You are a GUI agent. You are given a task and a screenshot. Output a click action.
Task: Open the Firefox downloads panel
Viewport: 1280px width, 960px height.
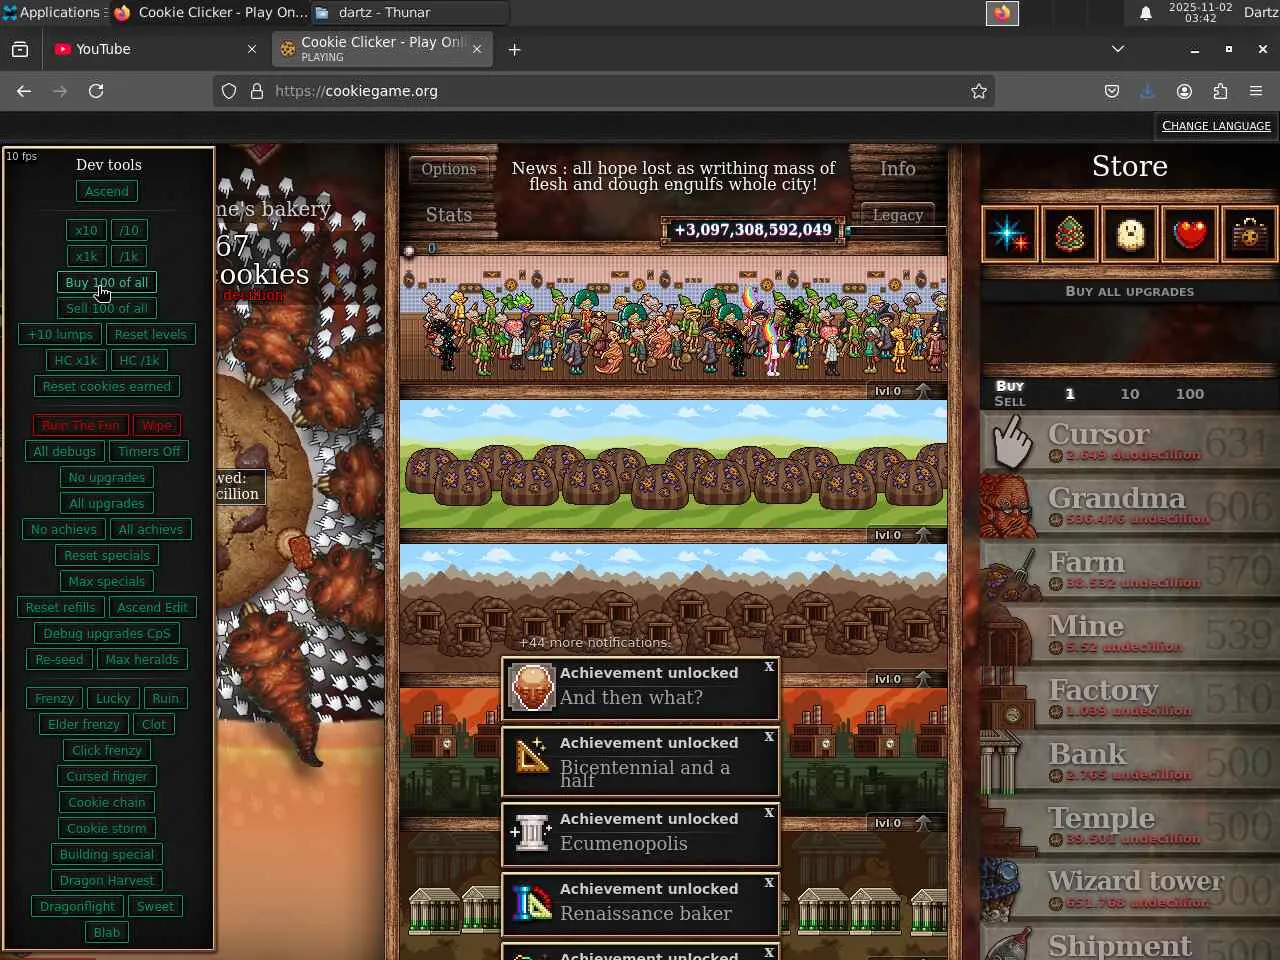tap(1147, 91)
